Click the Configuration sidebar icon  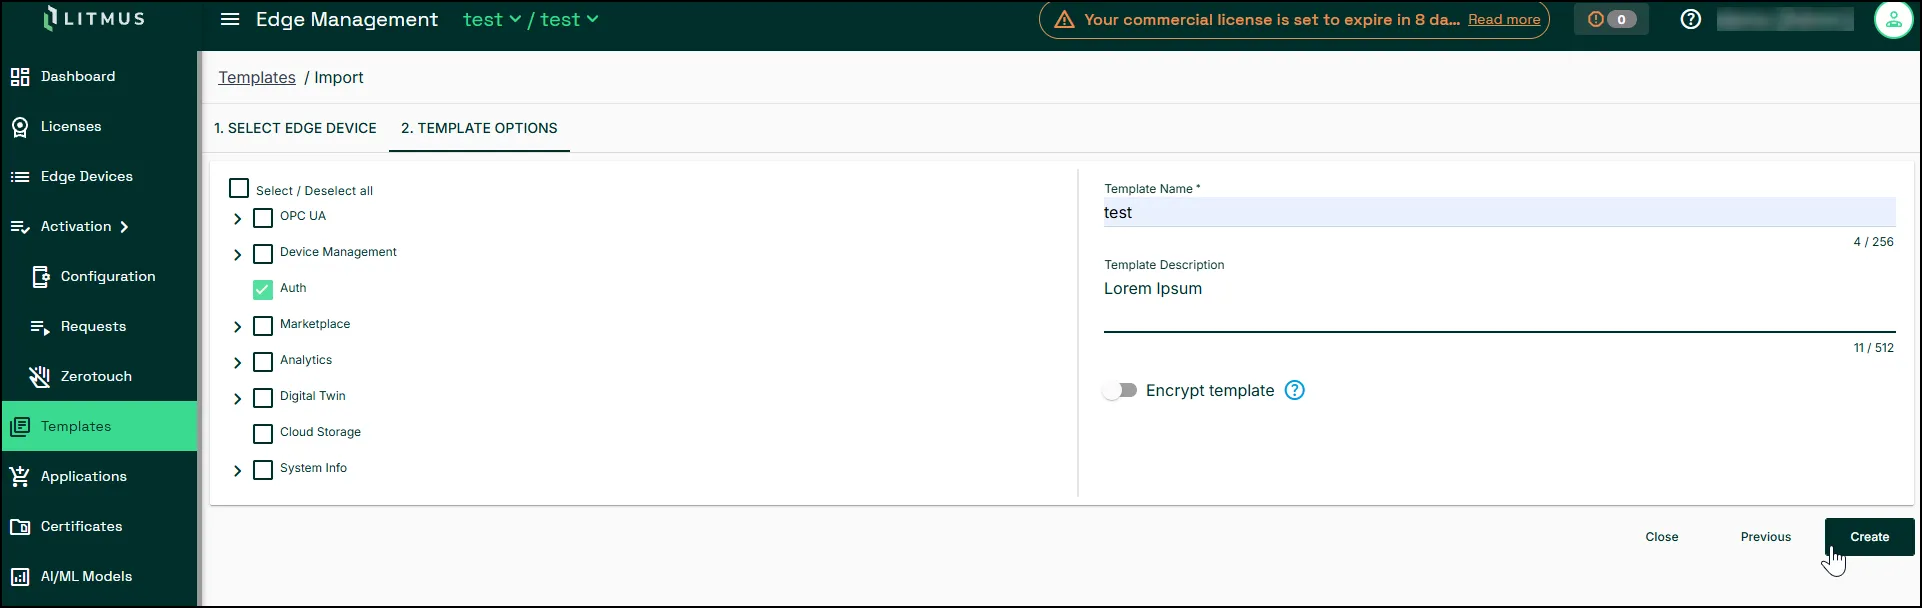[40, 277]
